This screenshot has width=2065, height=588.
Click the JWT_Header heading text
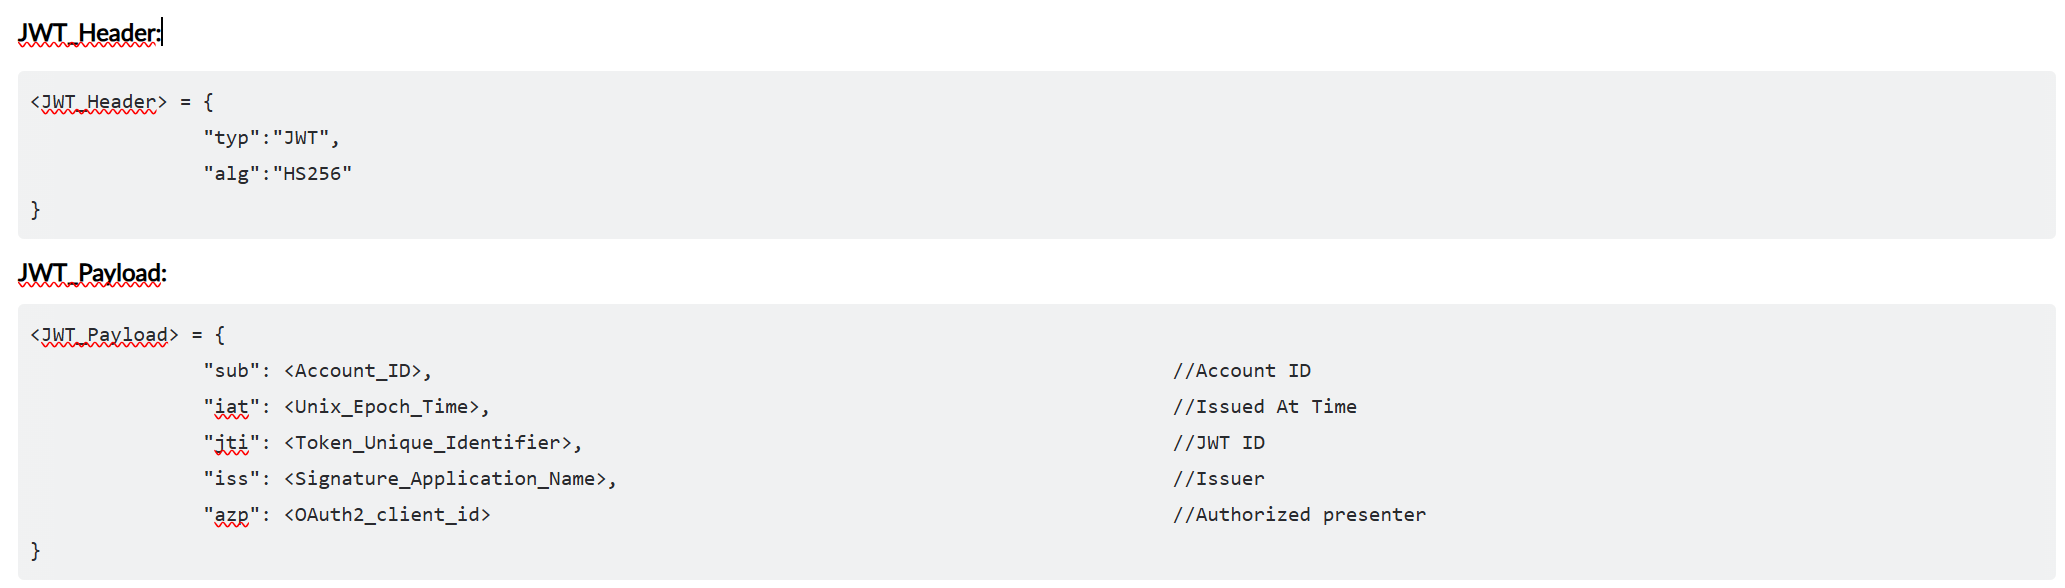point(88,34)
